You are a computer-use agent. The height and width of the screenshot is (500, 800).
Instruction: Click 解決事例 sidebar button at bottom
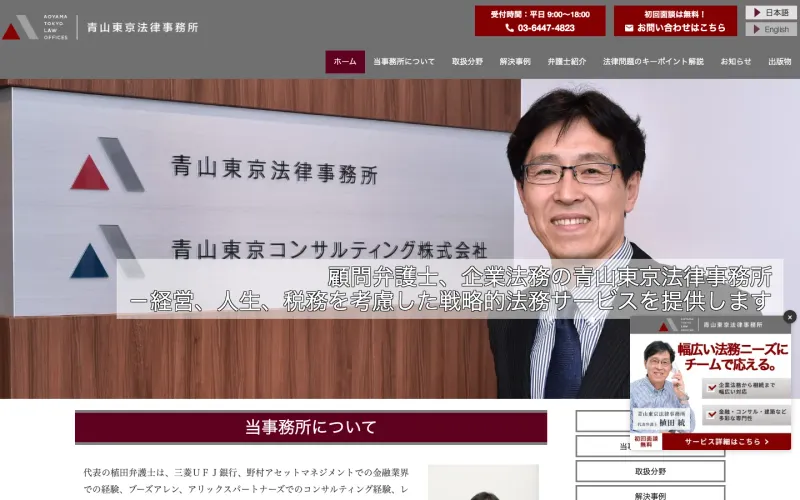(x=650, y=494)
